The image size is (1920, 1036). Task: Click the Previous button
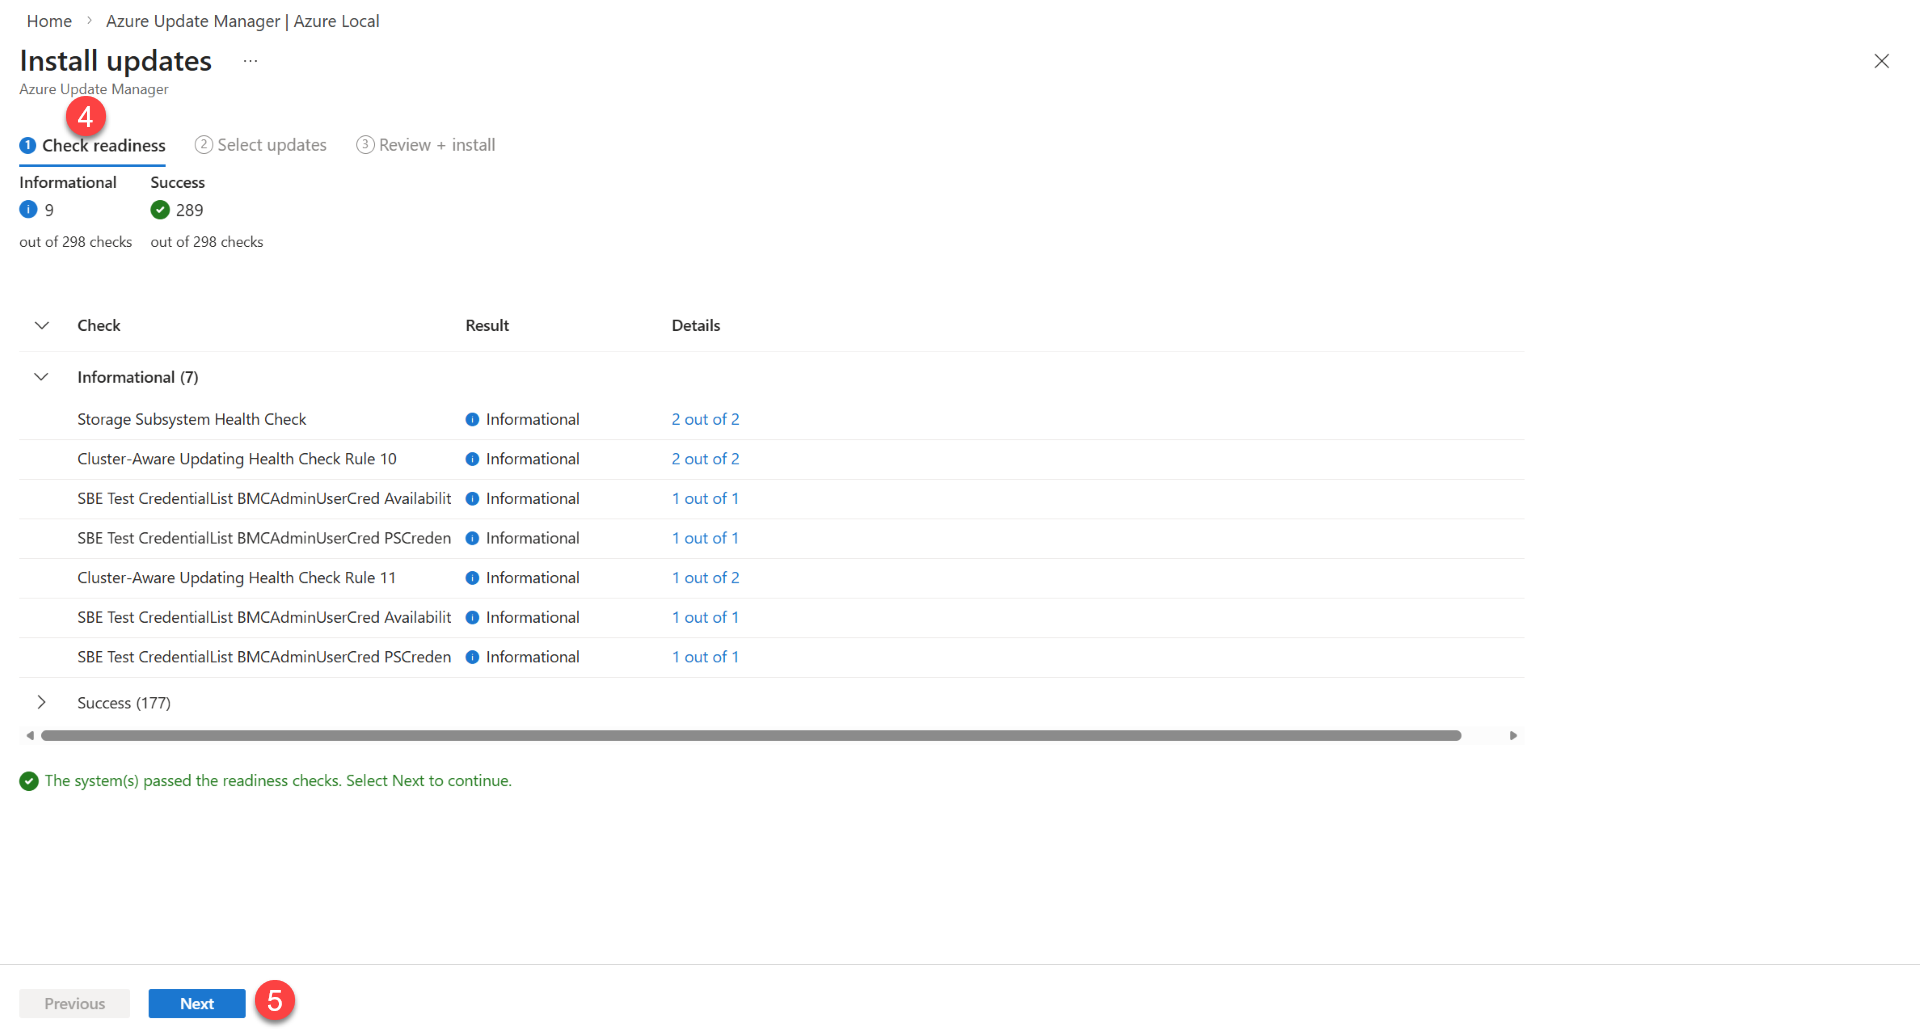(75, 1004)
